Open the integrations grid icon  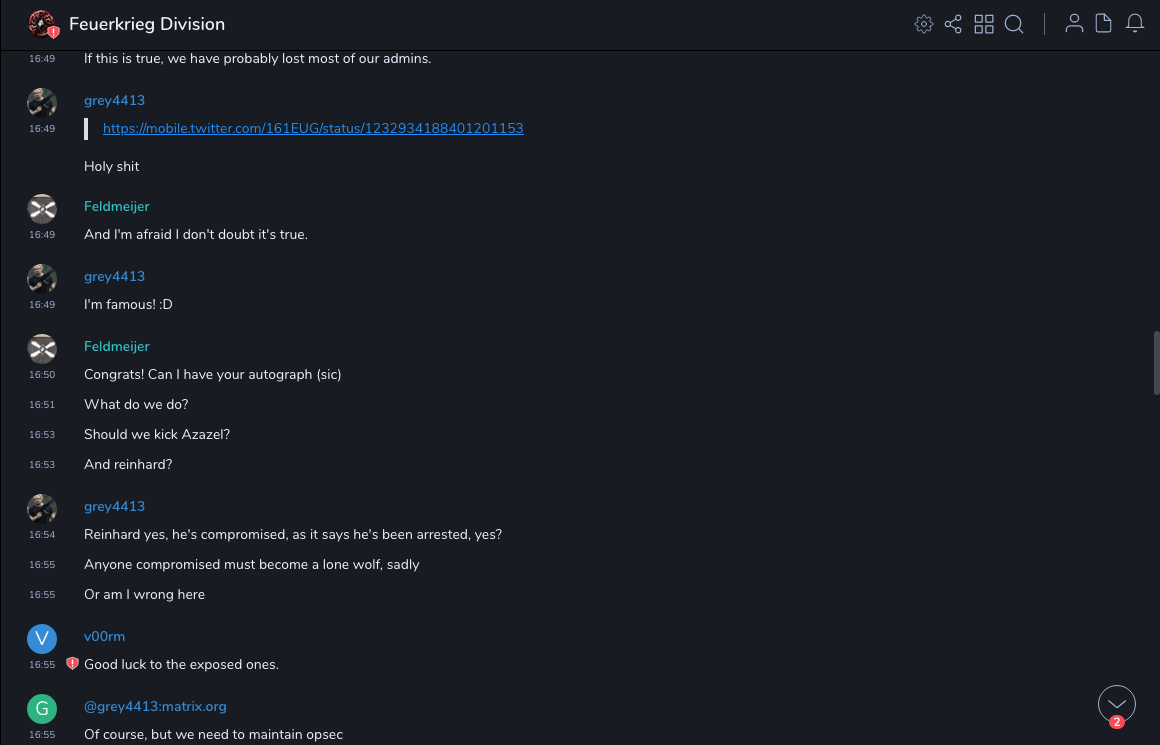pyautogui.click(x=984, y=24)
